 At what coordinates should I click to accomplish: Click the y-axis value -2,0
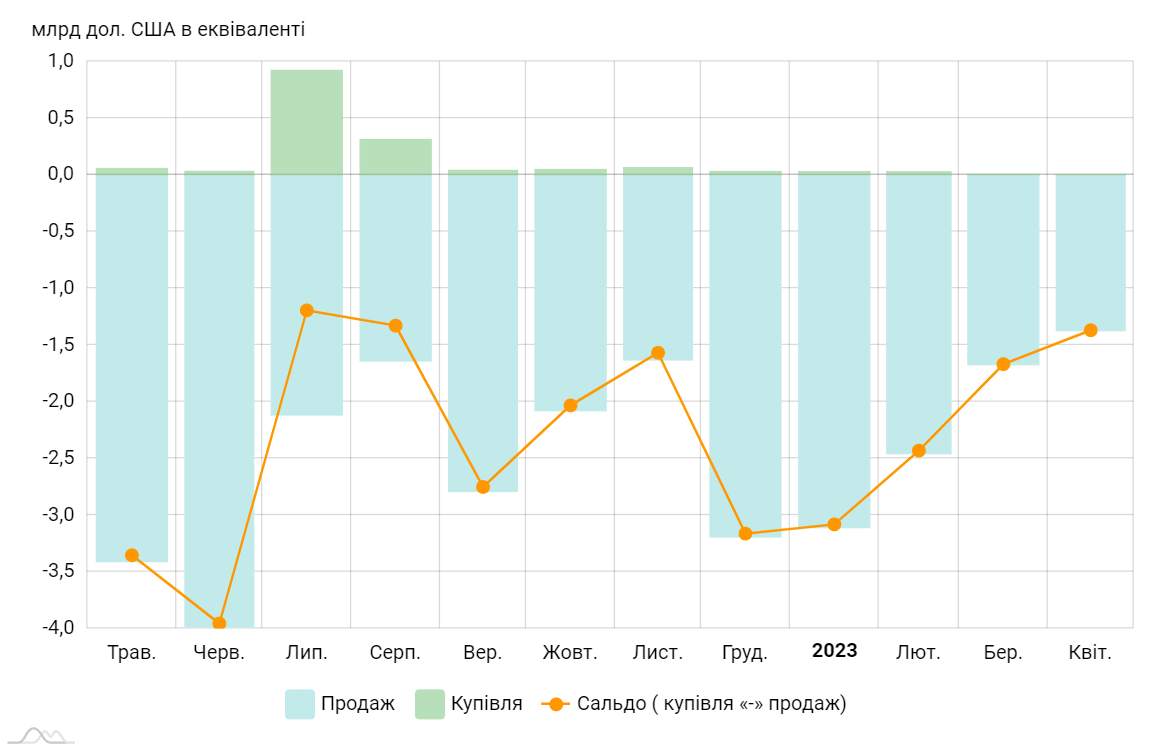58,401
